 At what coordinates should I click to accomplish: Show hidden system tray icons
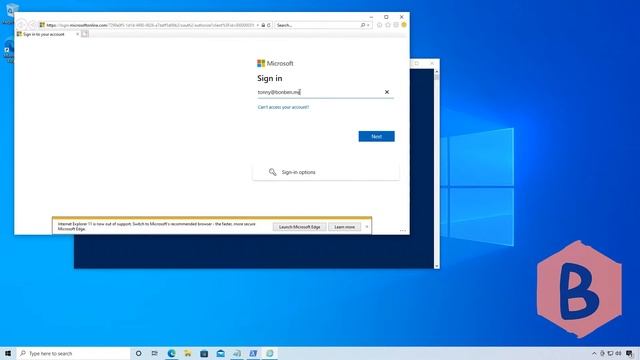point(594,353)
